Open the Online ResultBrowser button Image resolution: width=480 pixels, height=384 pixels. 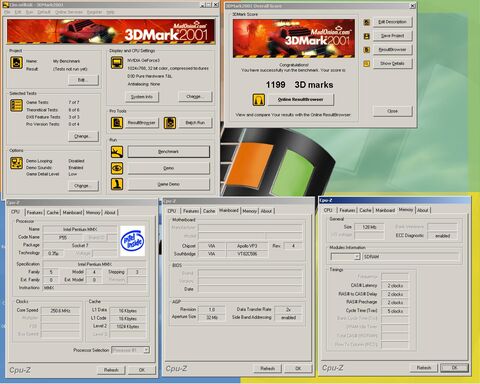coord(301,100)
